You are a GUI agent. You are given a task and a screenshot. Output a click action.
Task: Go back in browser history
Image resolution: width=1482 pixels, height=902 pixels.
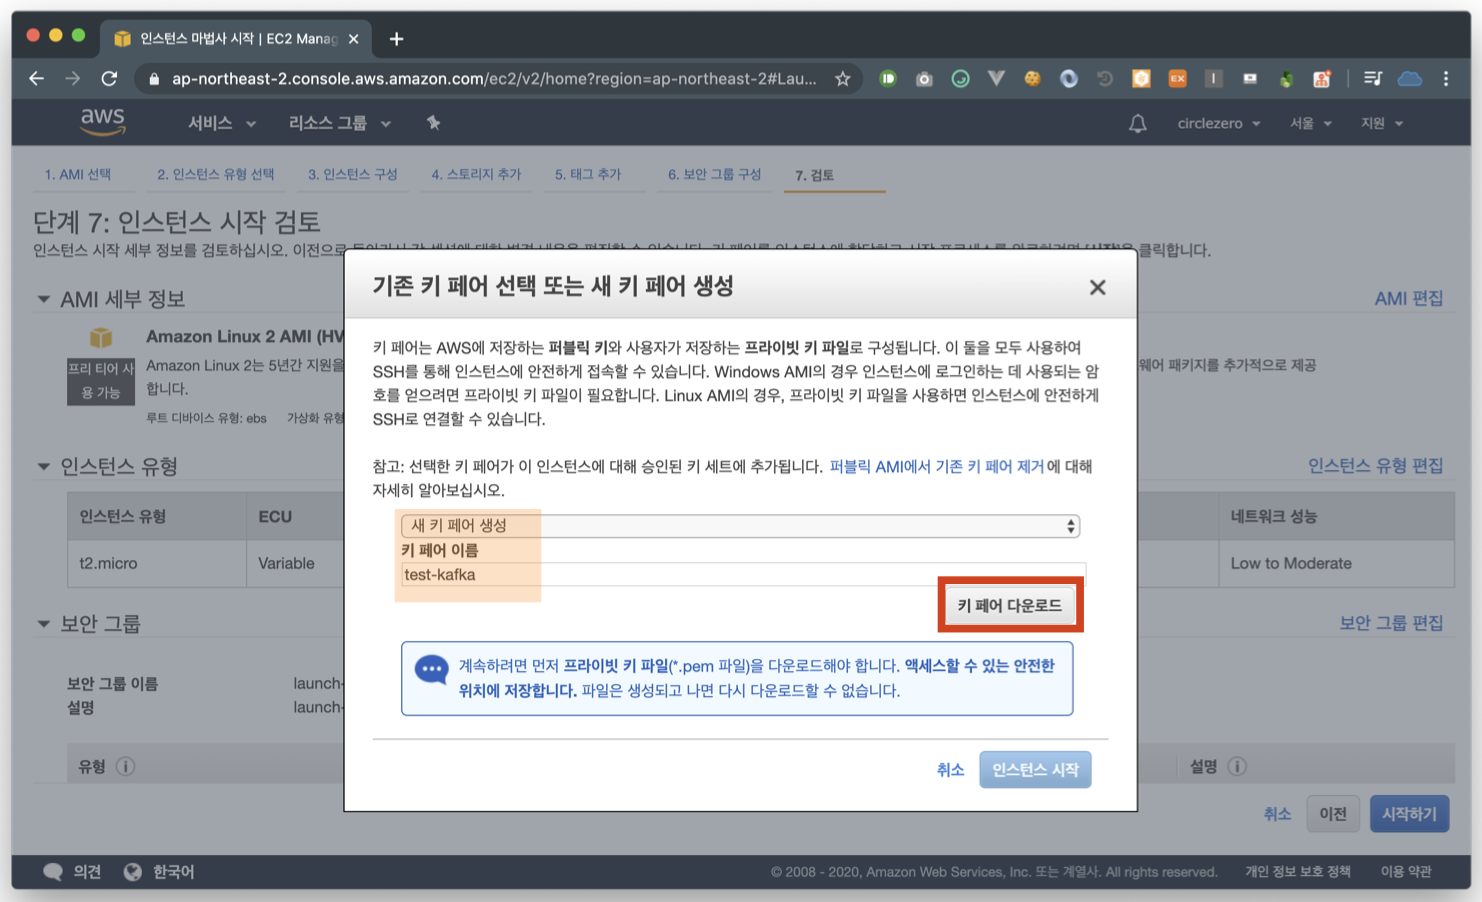tap(37, 78)
